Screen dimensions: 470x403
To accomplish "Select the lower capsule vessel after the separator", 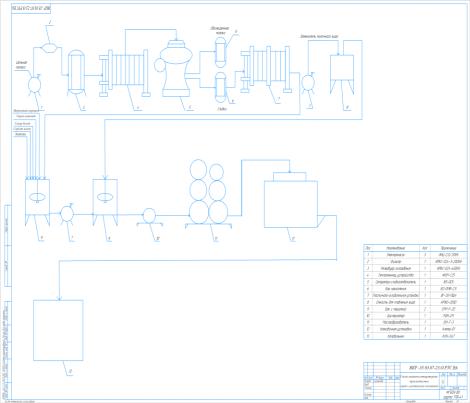I will [x=220, y=87].
